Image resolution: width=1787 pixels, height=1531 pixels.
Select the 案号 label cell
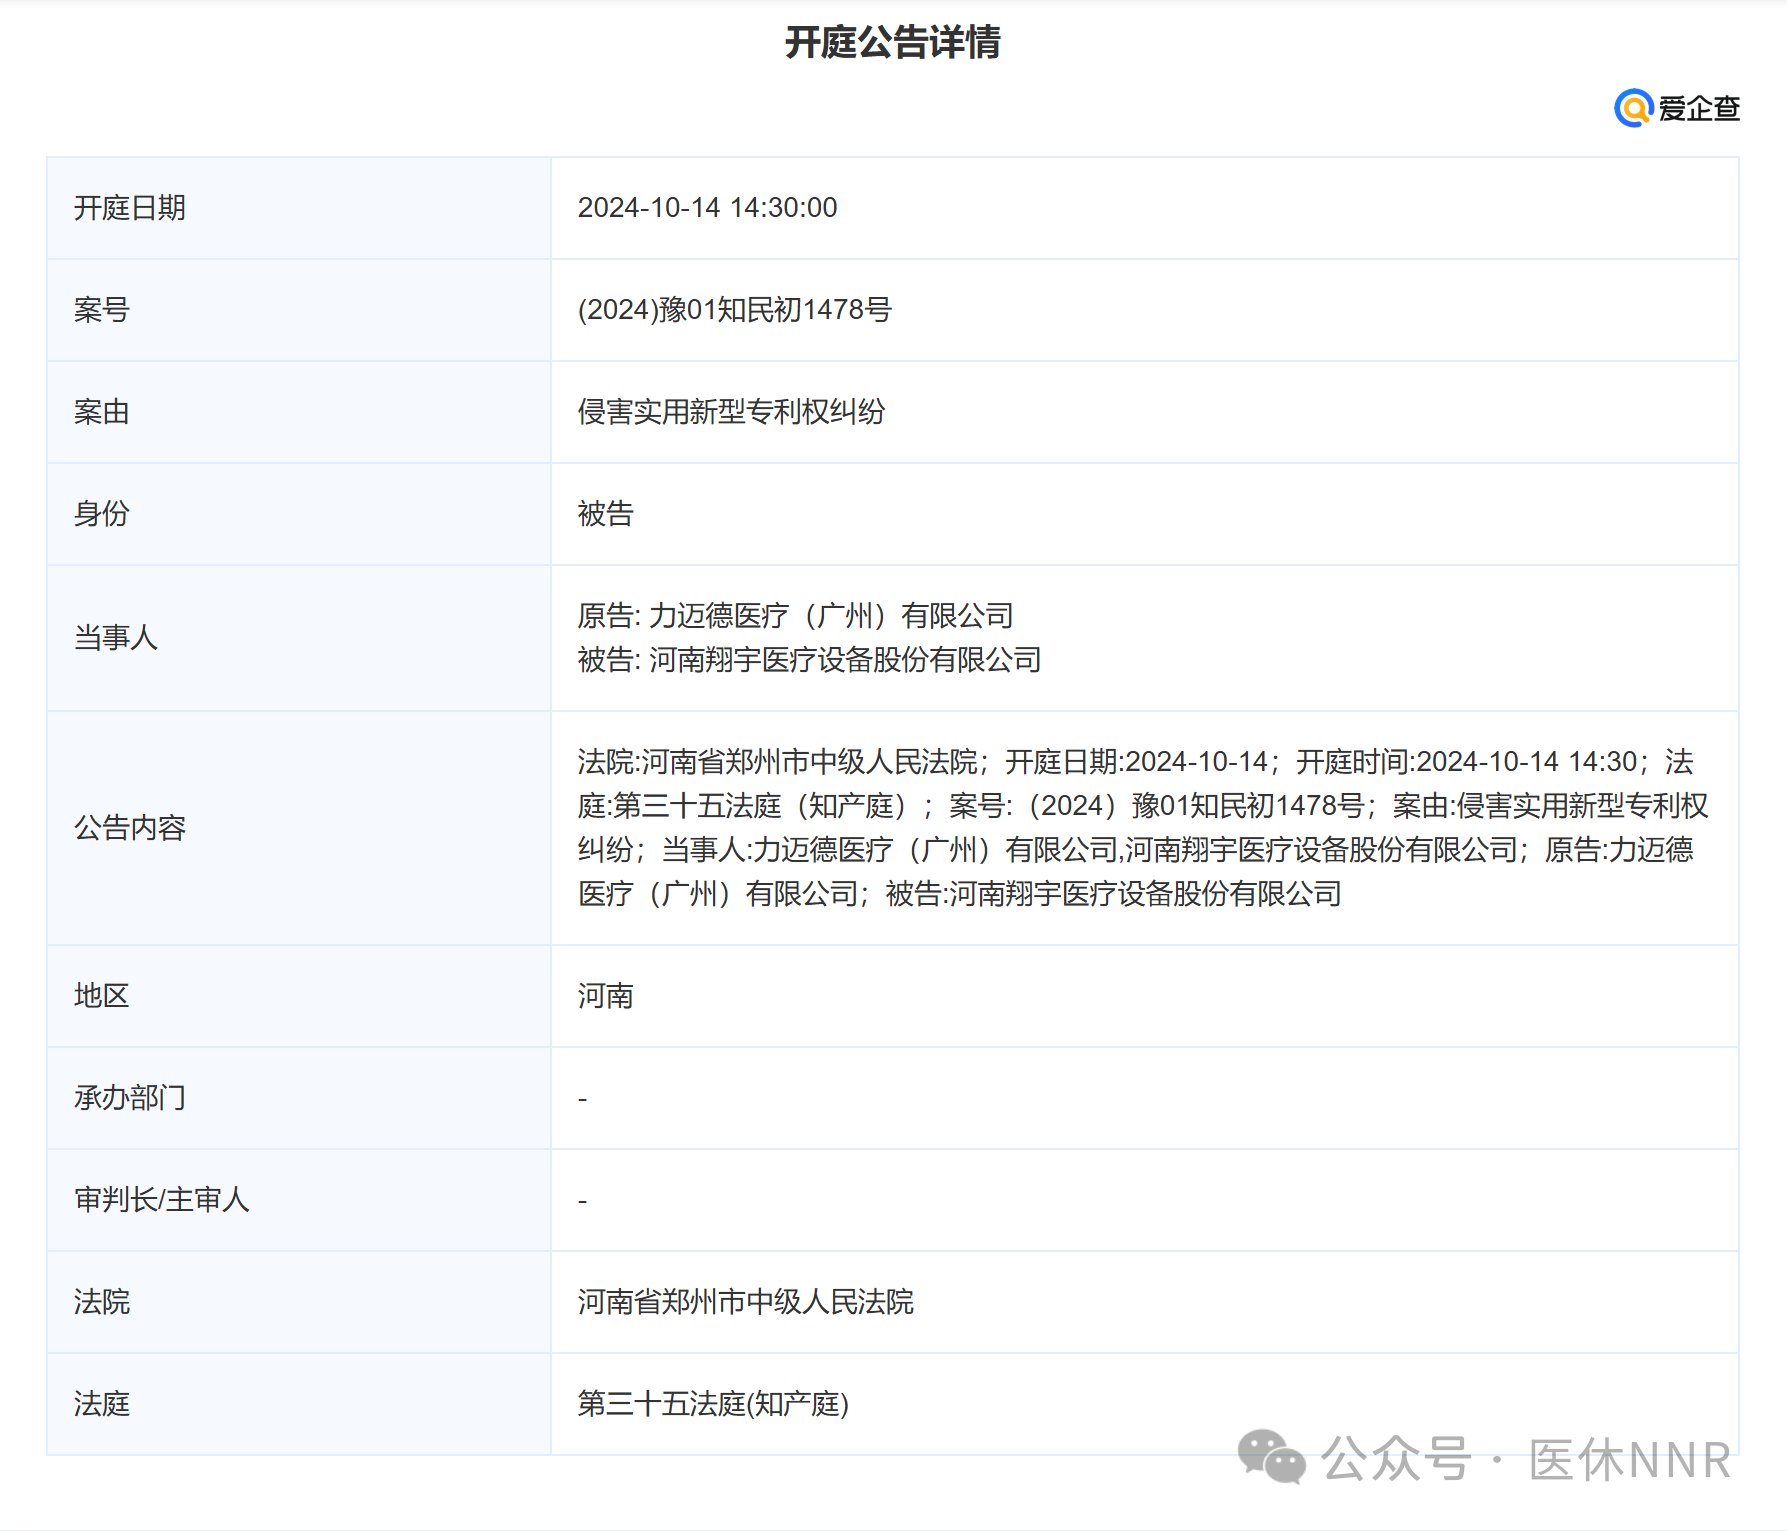[299, 310]
